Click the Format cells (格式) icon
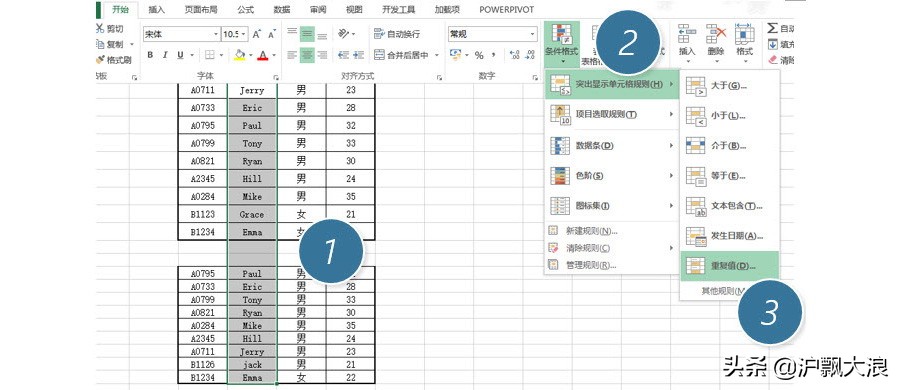This screenshot has height=390, width=900. [744, 34]
